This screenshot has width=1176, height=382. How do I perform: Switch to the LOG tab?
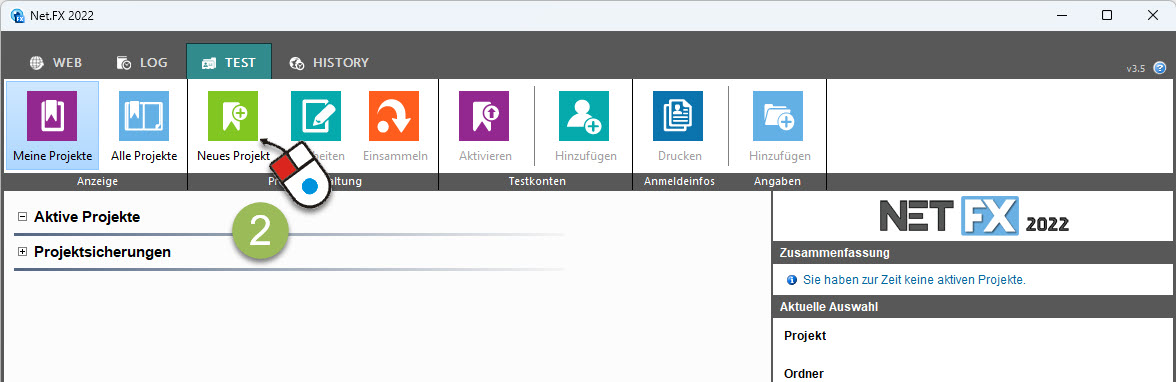click(142, 62)
